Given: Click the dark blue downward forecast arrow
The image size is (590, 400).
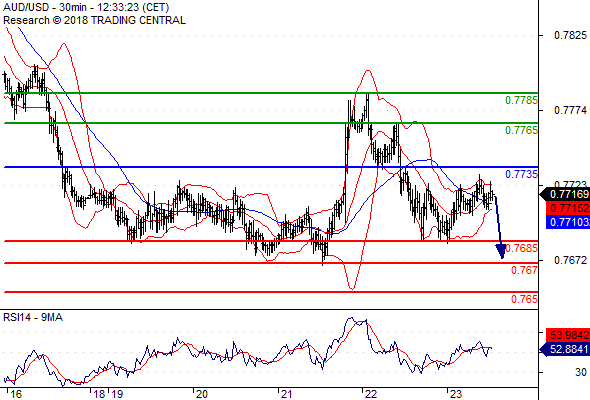Looking at the screenshot, I should 499,227.
